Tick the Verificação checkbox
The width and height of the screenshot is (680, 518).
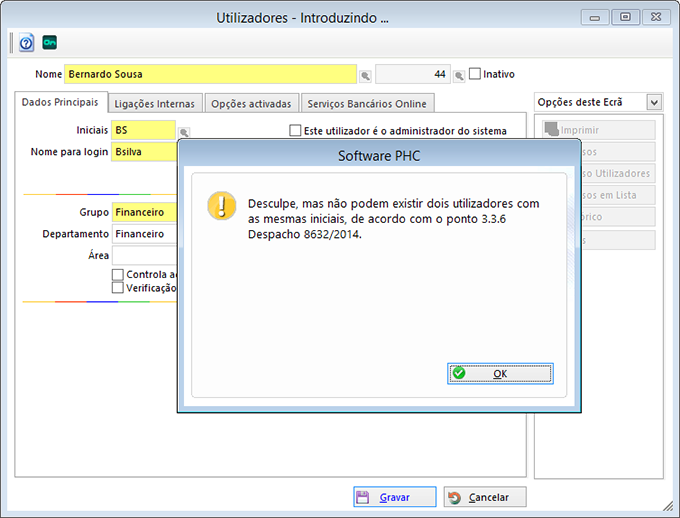tap(118, 288)
